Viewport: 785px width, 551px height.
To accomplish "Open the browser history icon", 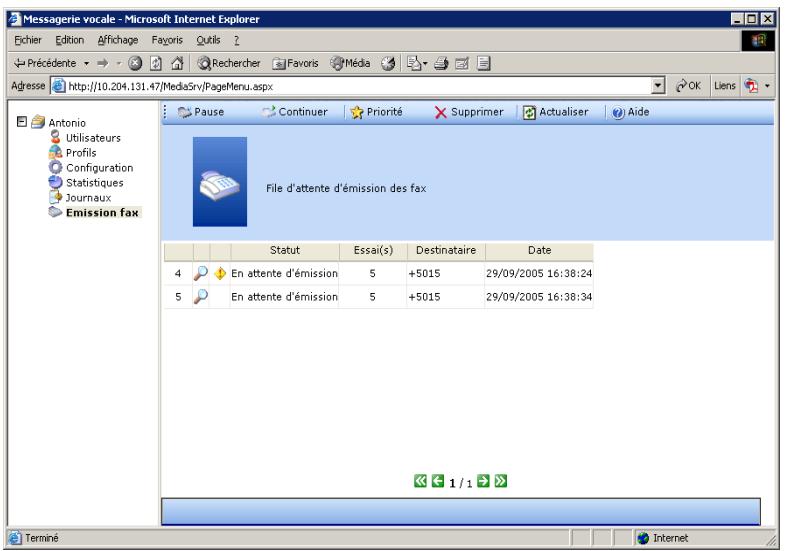I will tap(388, 63).
